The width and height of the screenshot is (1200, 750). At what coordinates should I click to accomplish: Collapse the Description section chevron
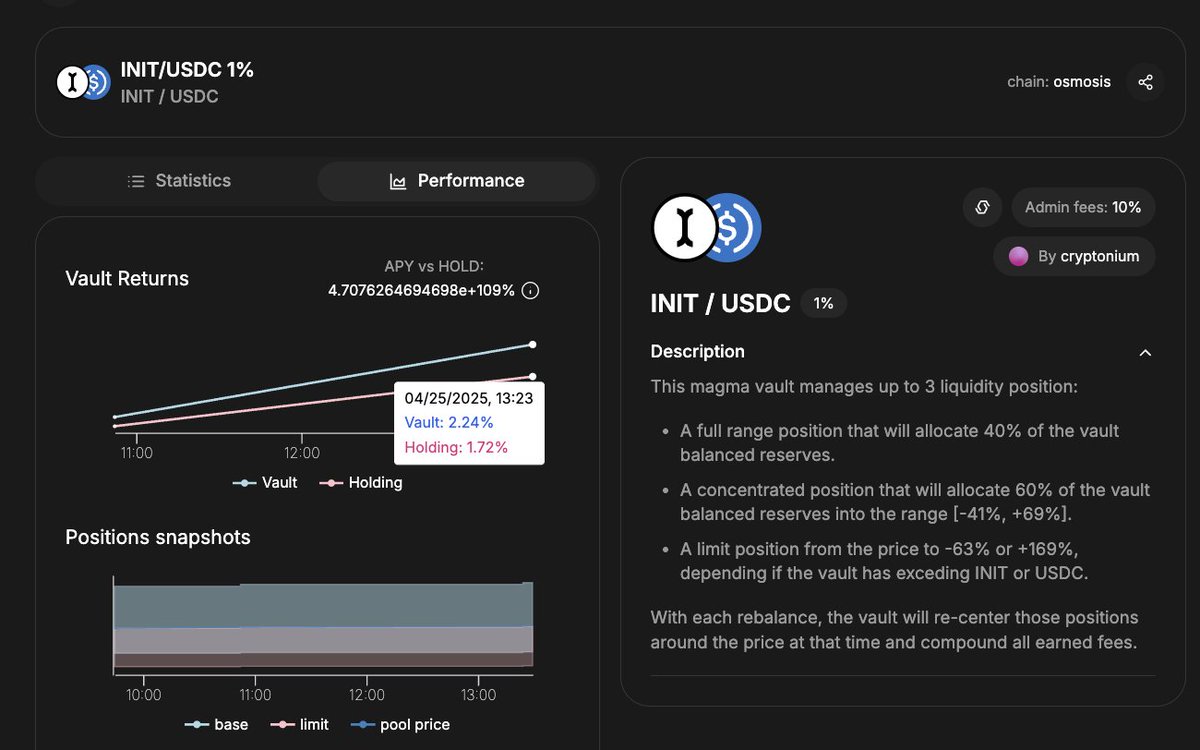pos(1146,352)
